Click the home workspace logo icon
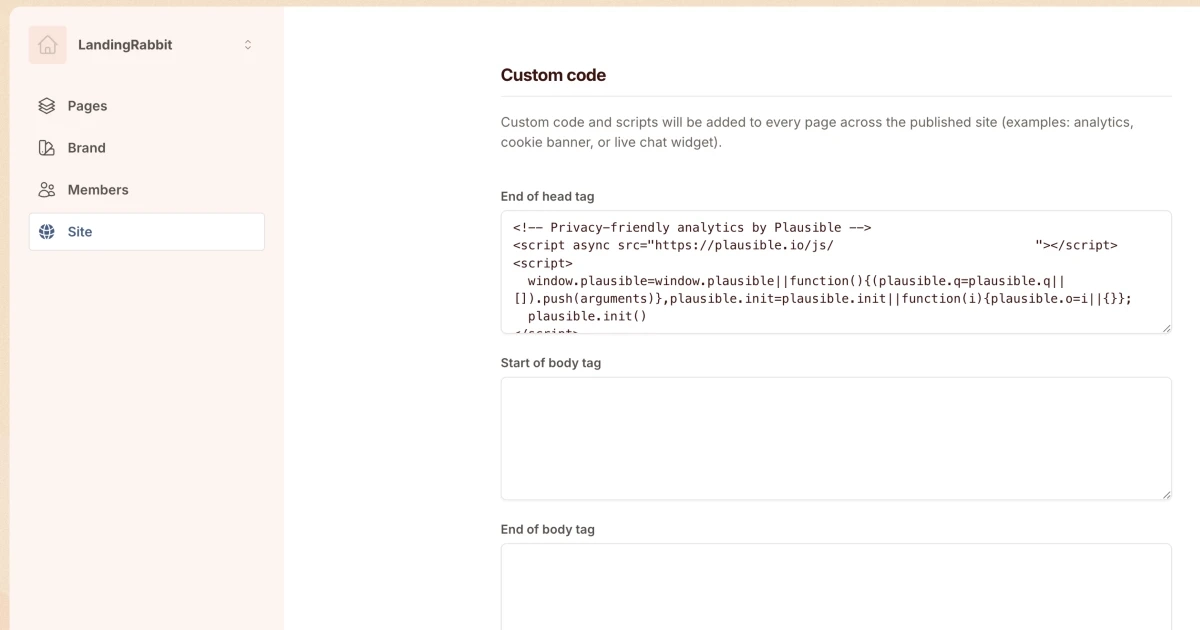The height and width of the screenshot is (630, 1200). [48, 45]
